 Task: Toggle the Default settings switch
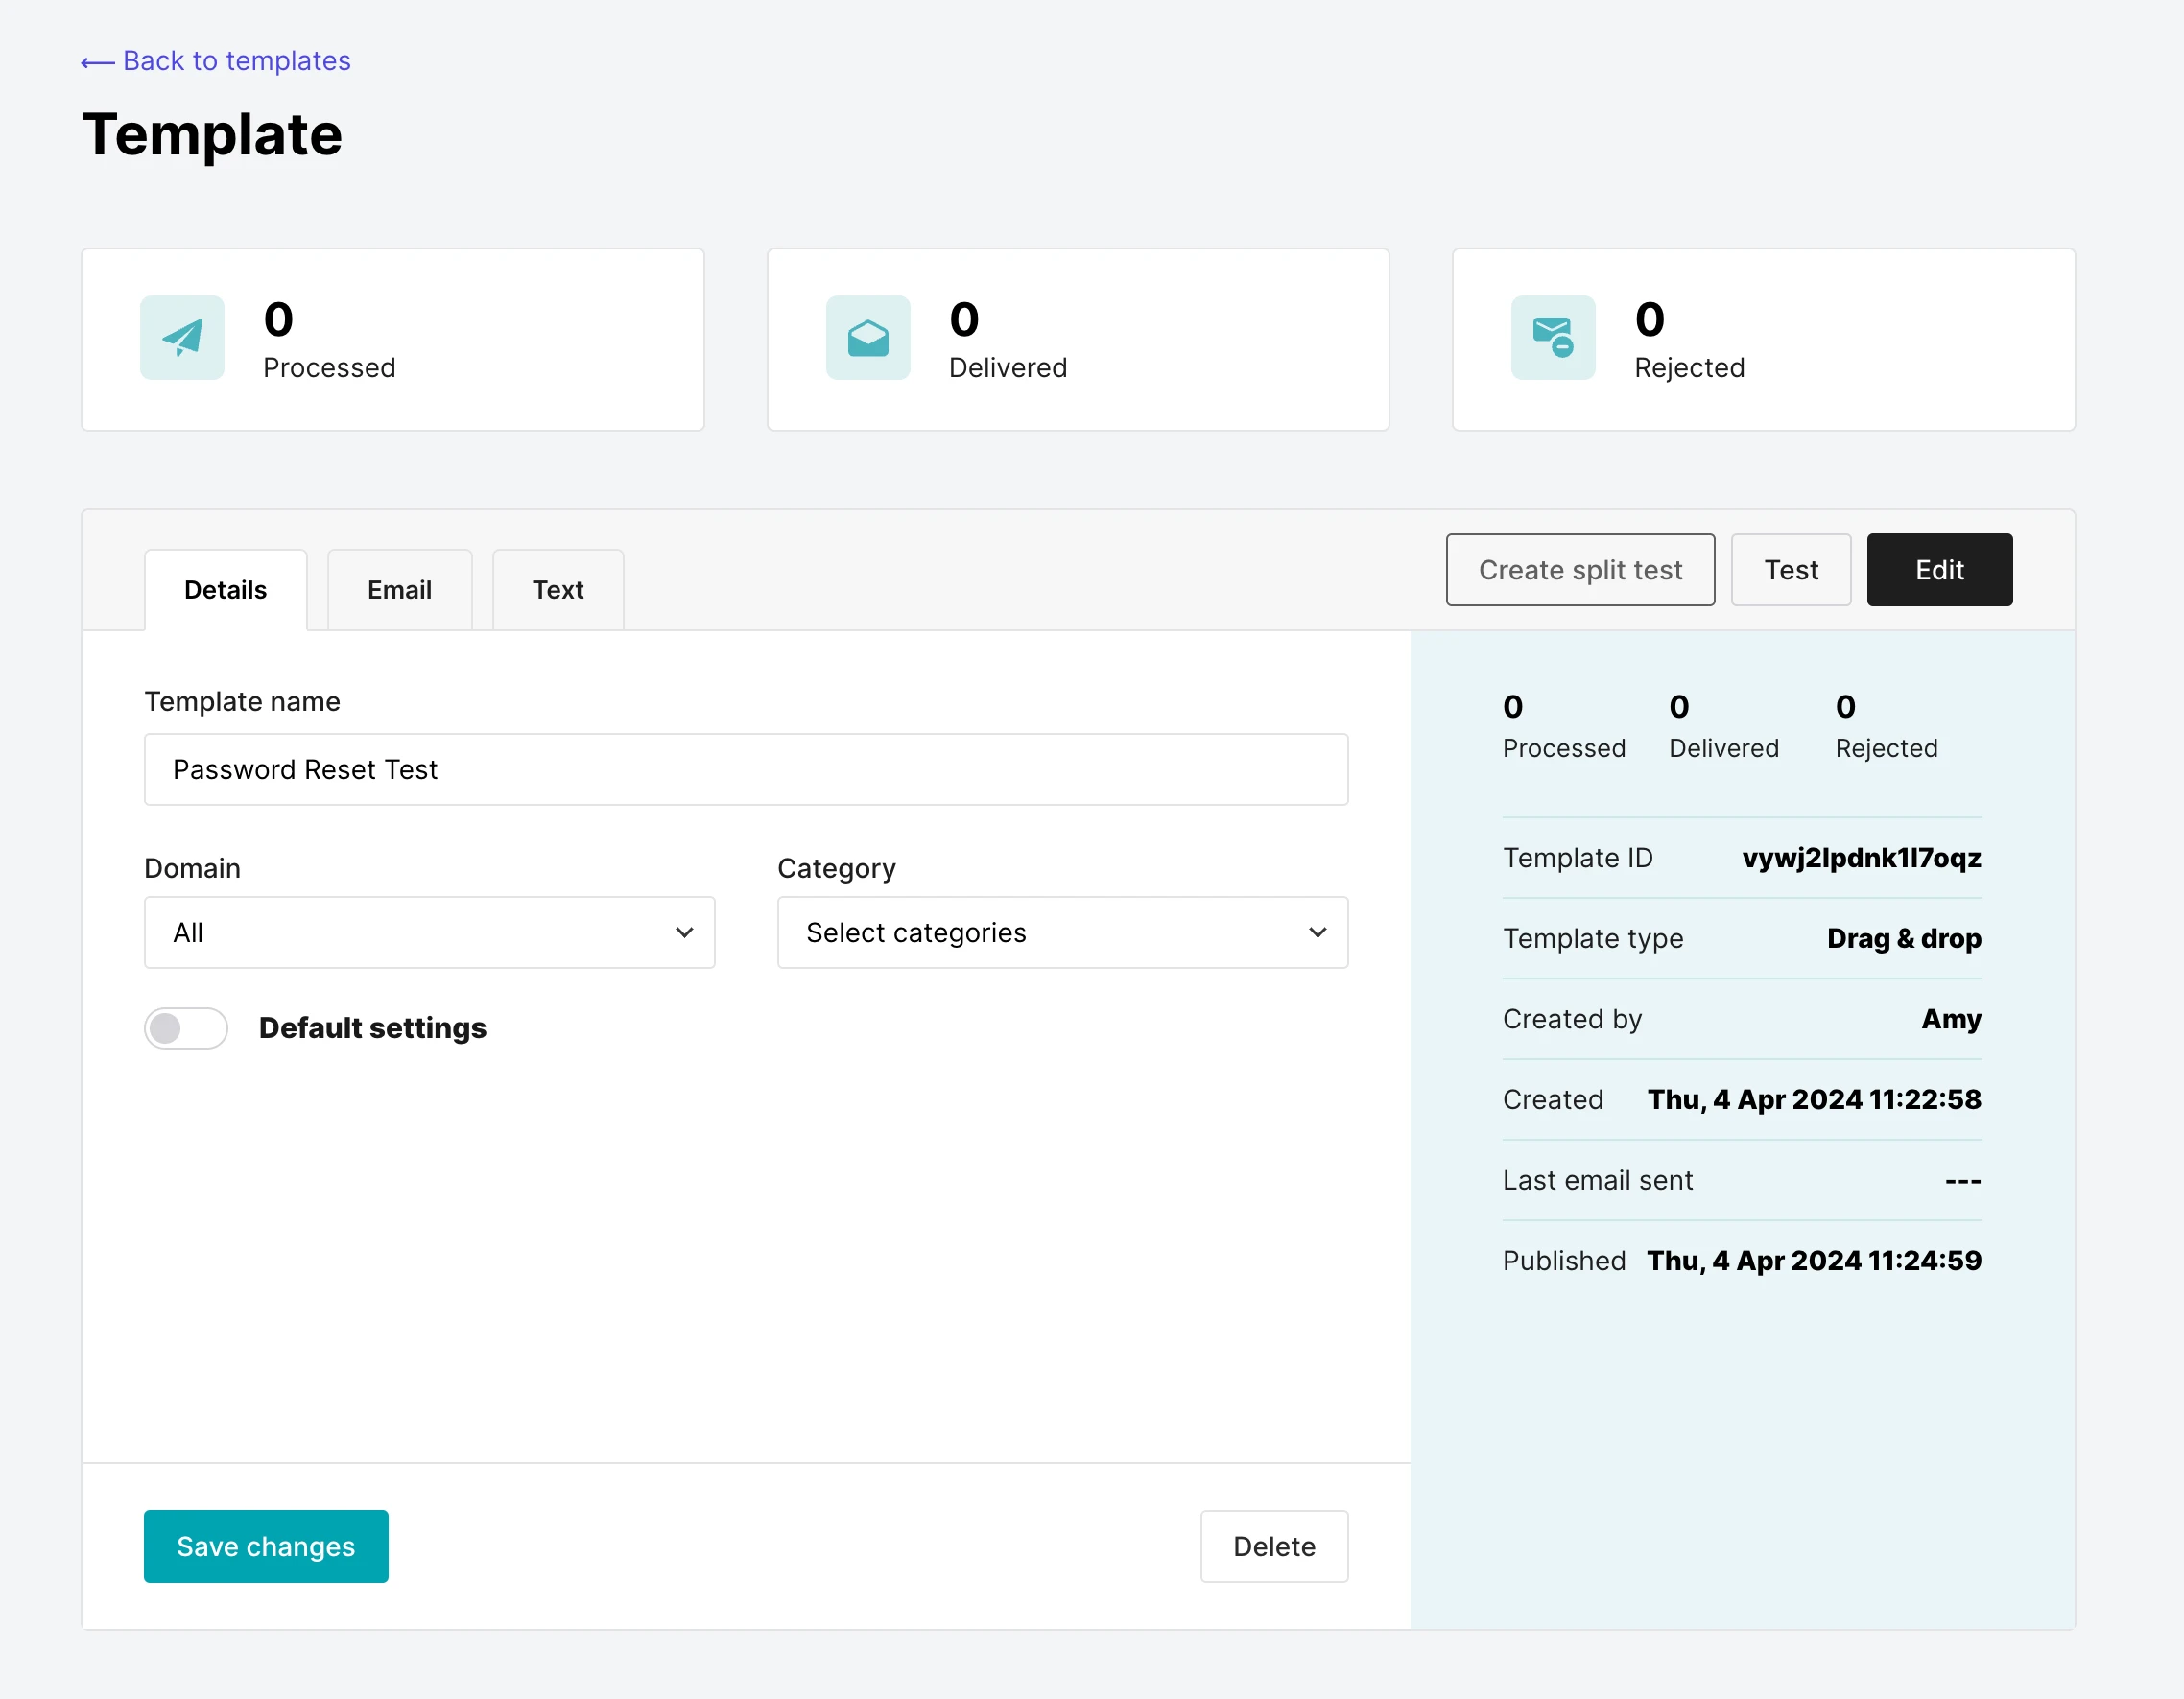pyautogui.click(x=186, y=1028)
